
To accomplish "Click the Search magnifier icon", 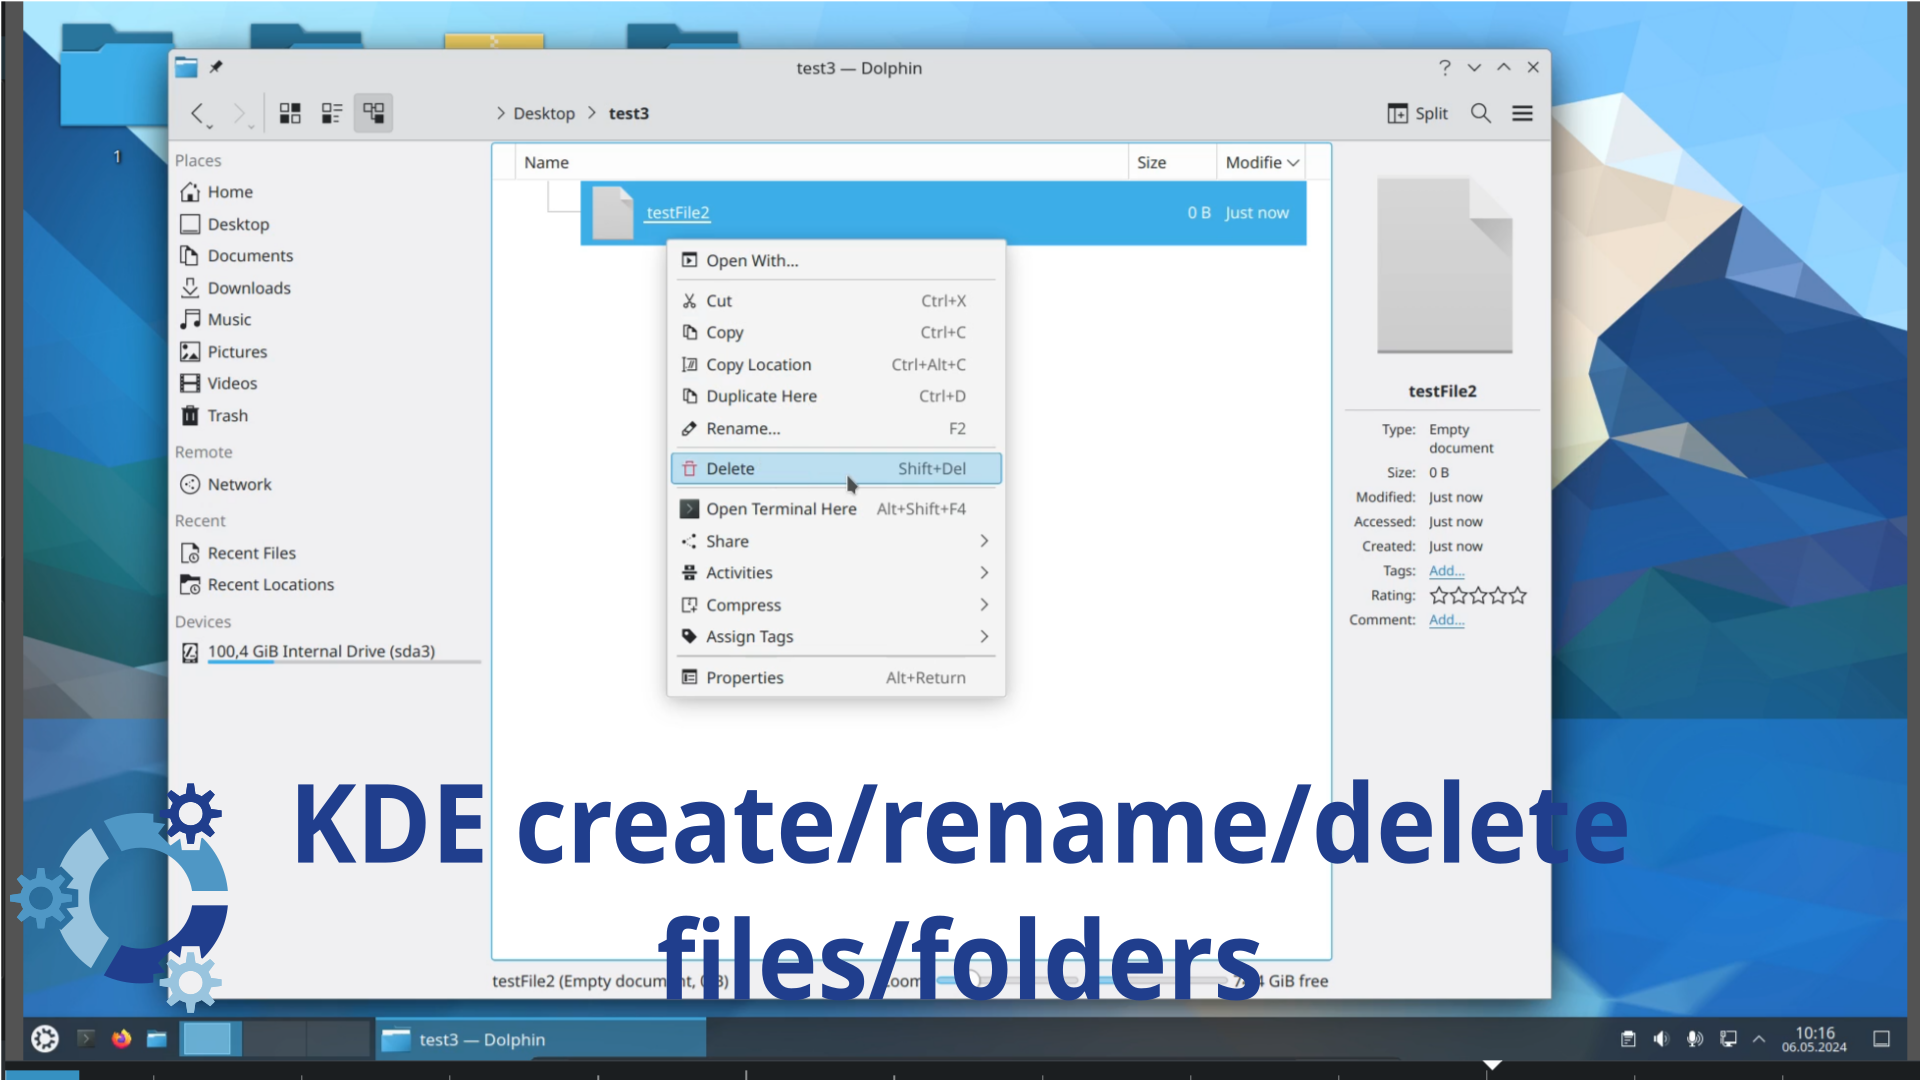I will point(1481,113).
